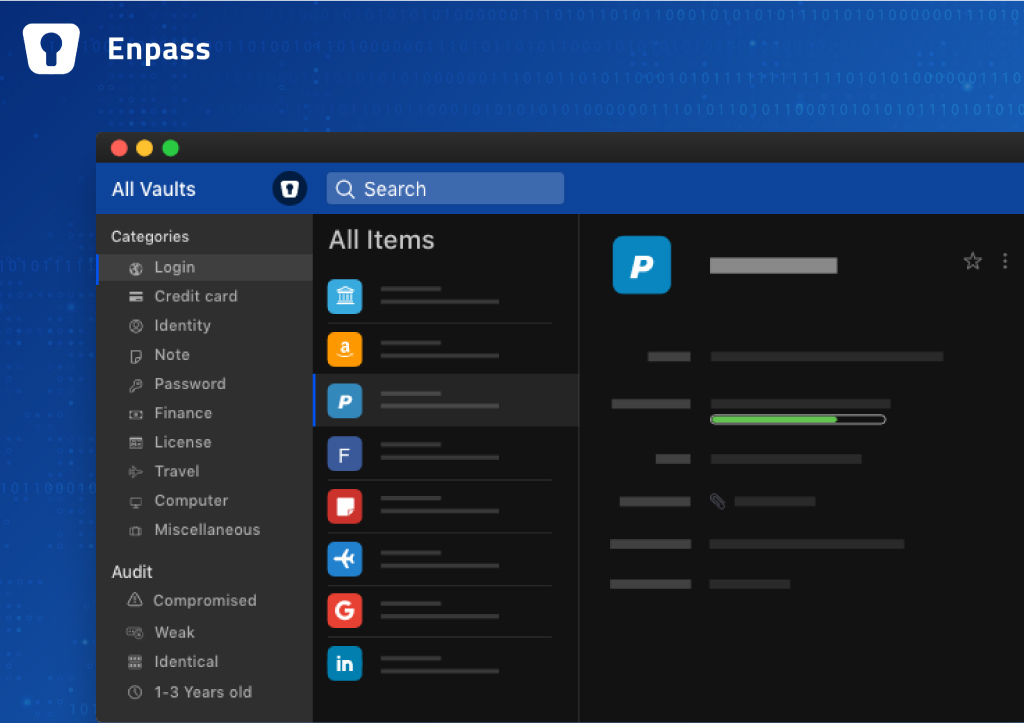Click the clock icon for 1-3 Years old
Viewport: 1024px width, 723px height.
[x=135, y=692]
